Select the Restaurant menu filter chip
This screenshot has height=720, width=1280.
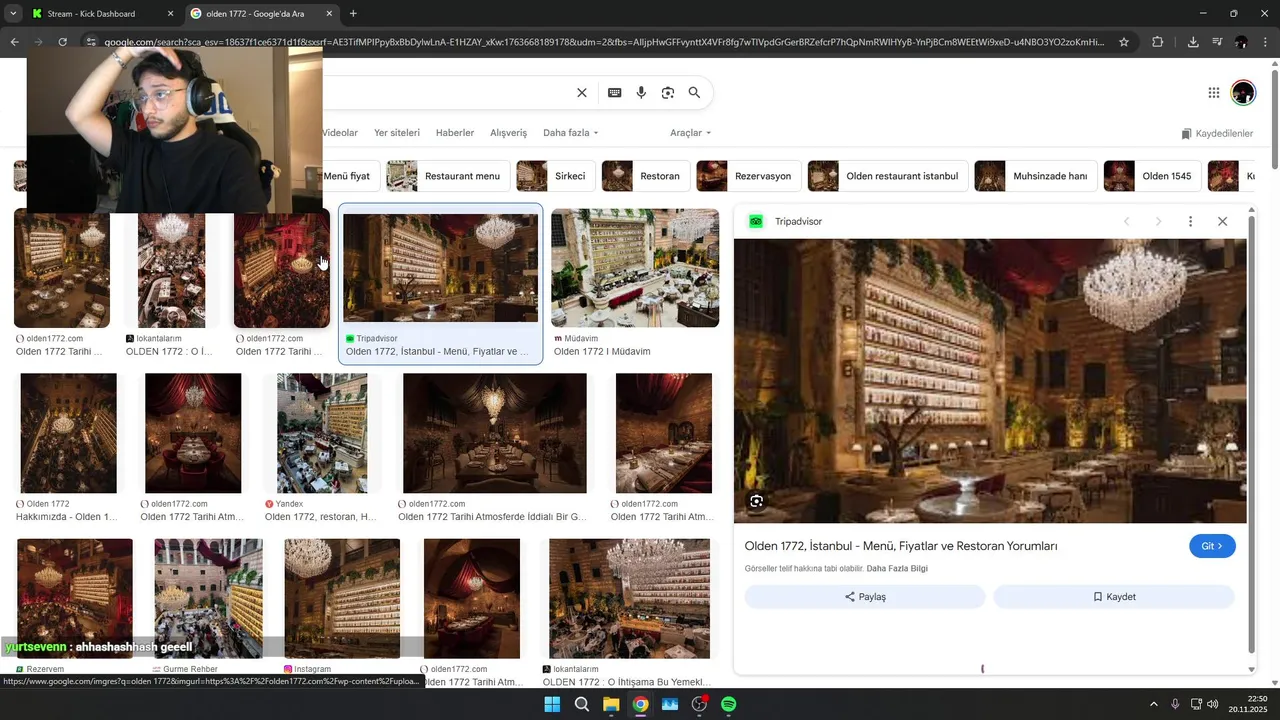[x=448, y=176]
